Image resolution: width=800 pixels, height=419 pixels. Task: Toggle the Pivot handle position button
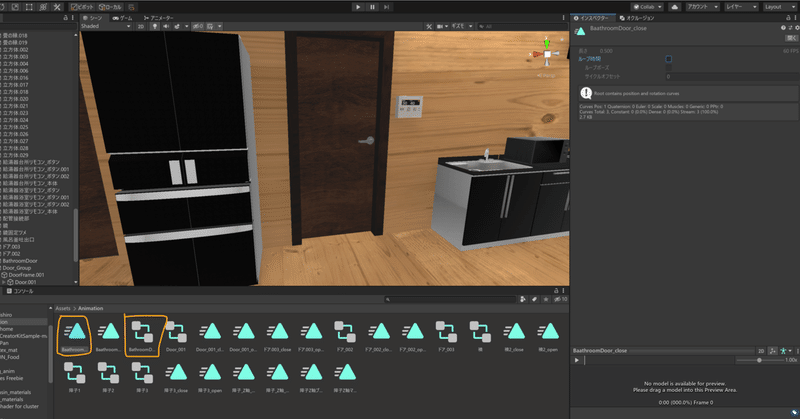pyautogui.click(x=83, y=7)
